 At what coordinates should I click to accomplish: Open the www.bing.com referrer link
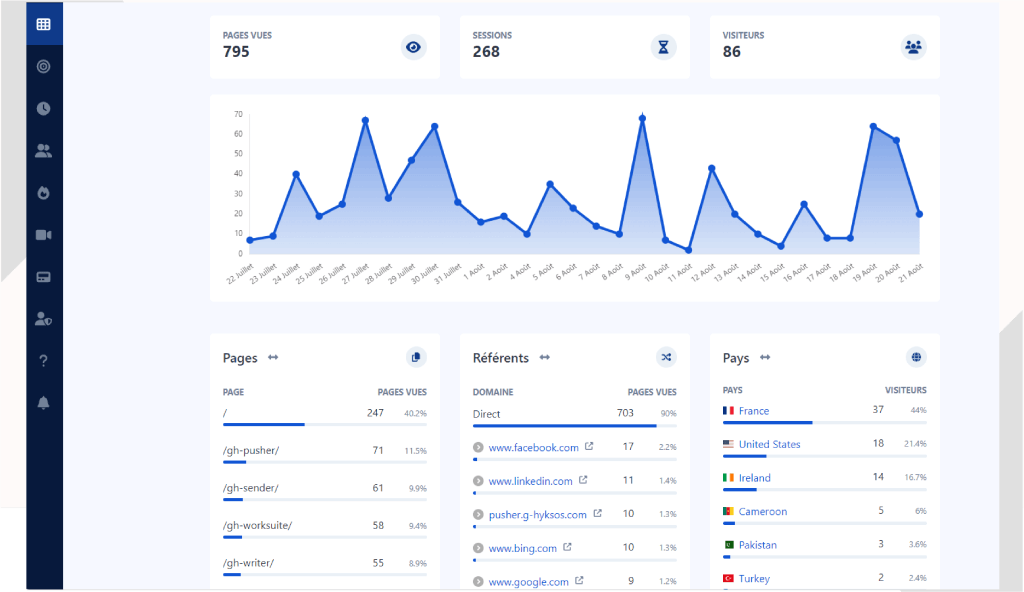click(x=522, y=548)
